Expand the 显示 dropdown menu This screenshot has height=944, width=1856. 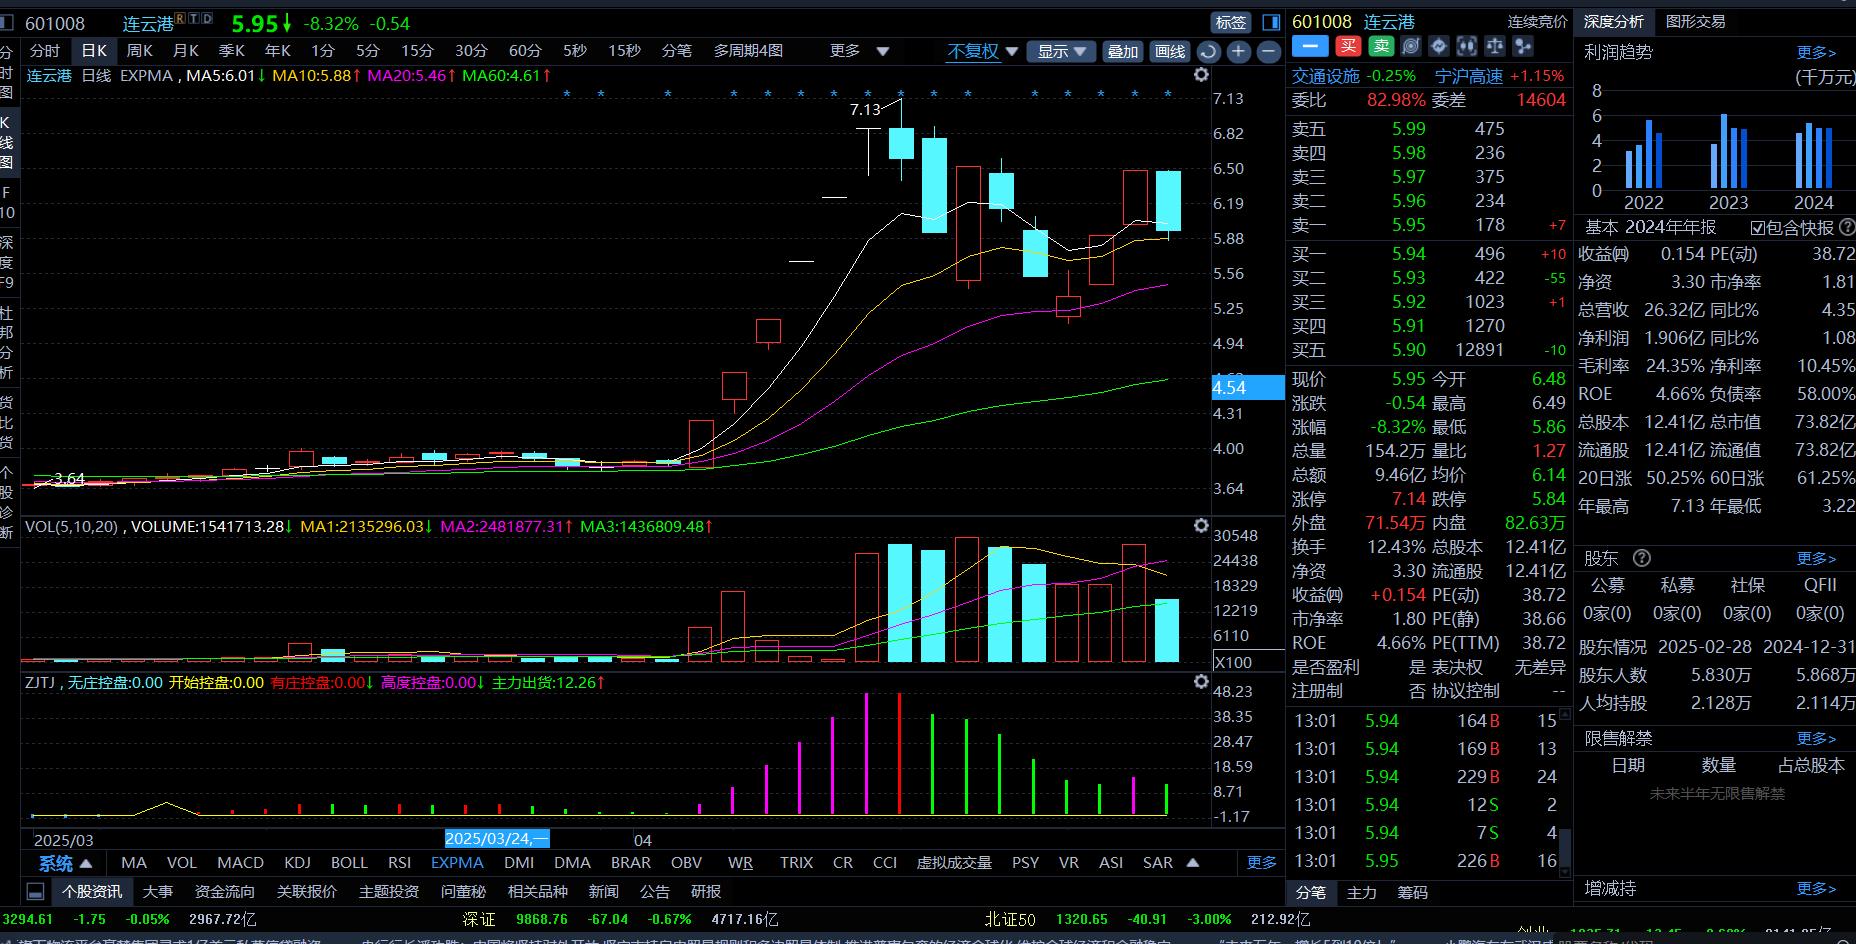tap(1061, 52)
